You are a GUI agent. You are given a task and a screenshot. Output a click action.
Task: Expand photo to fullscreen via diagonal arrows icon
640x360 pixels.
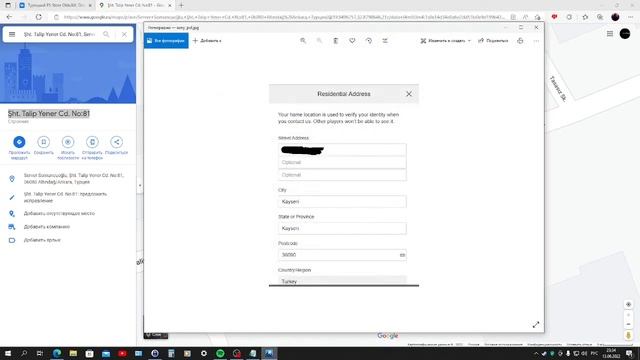point(536,324)
